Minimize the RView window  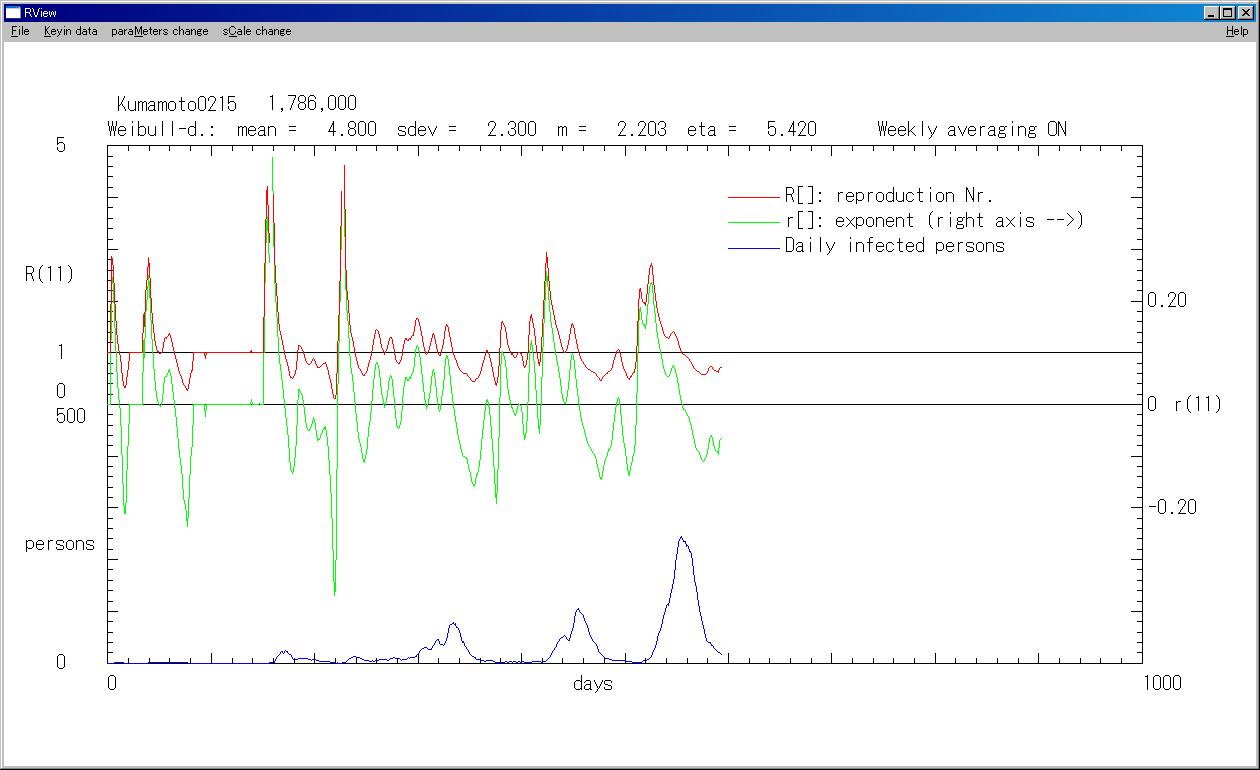[x=1212, y=13]
